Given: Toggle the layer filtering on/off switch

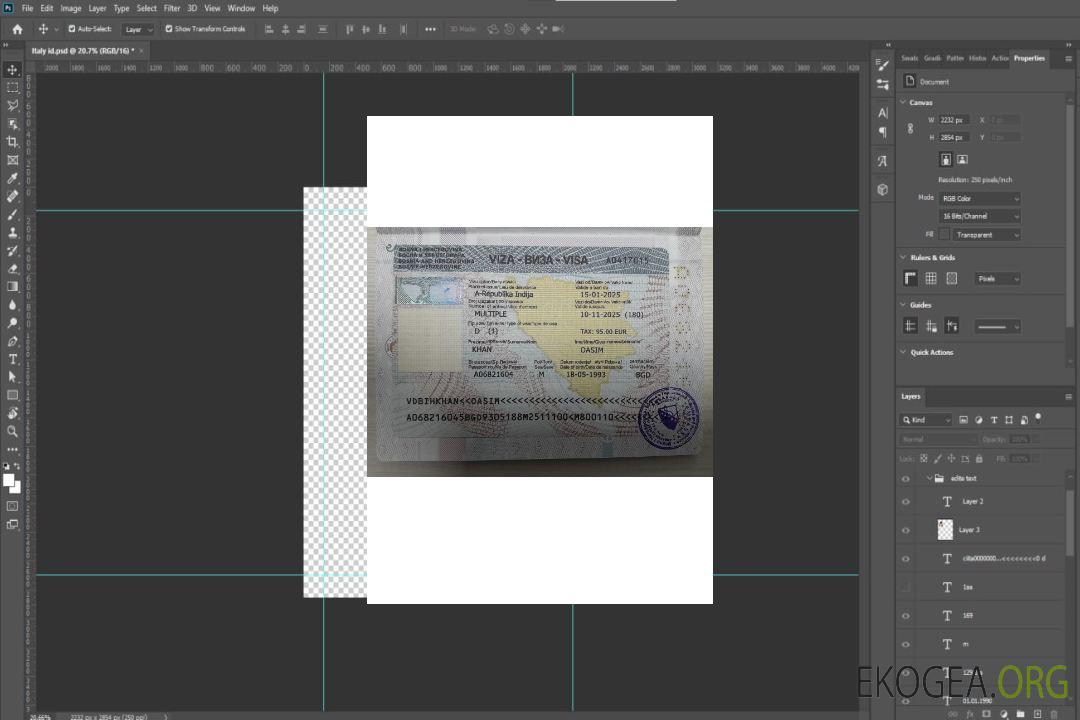Looking at the screenshot, I should [x=1038, y=418].
